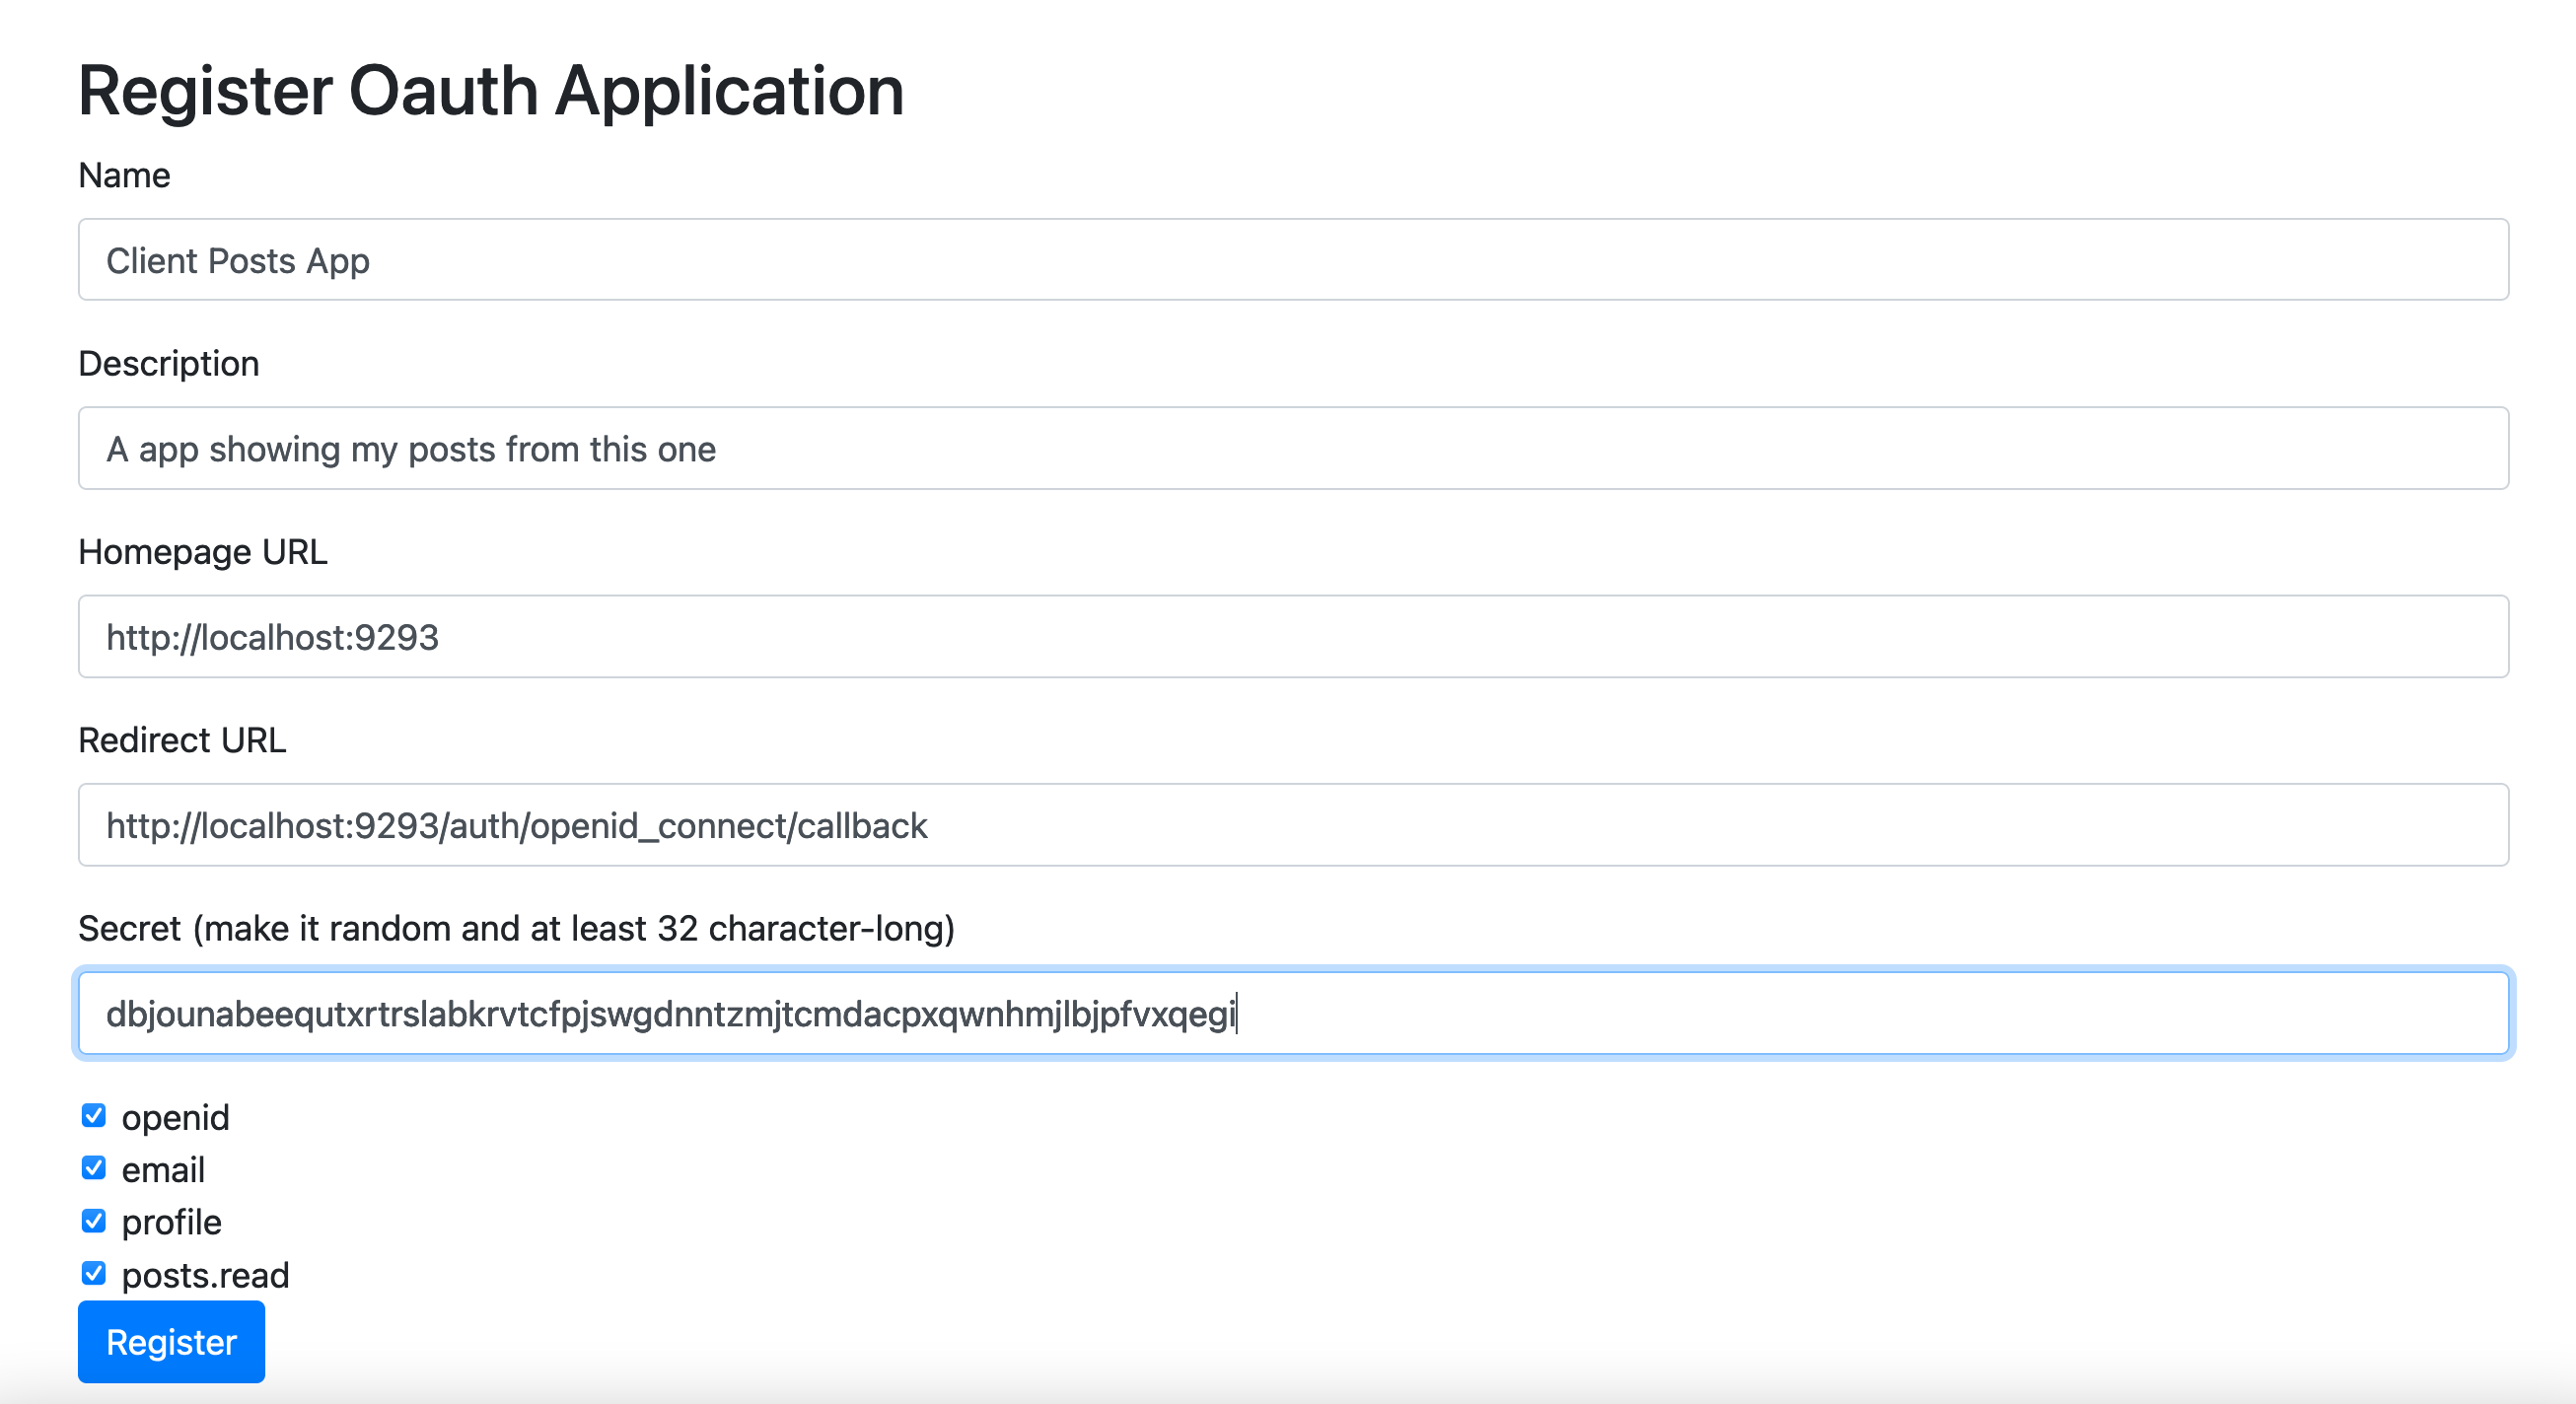2576x1404 pixels.
Task: Click the Secret field's label text
Action: coord(516,928)
